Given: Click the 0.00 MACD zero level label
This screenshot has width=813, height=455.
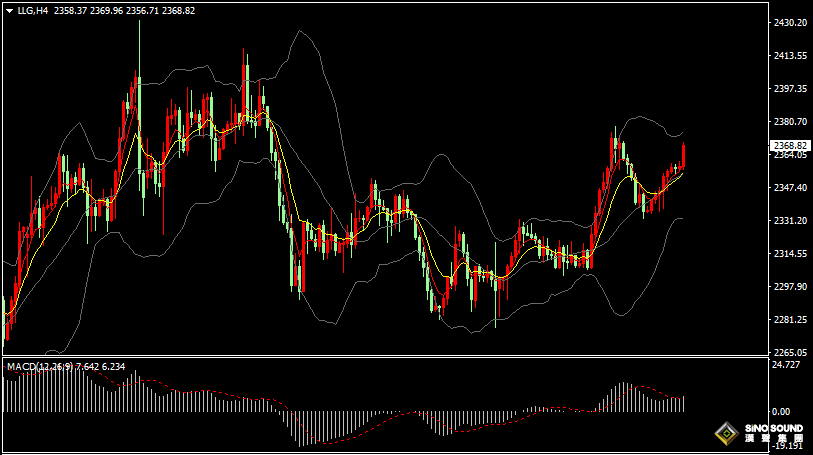Looking at the screenshot, I should click(x=782, y=411).
